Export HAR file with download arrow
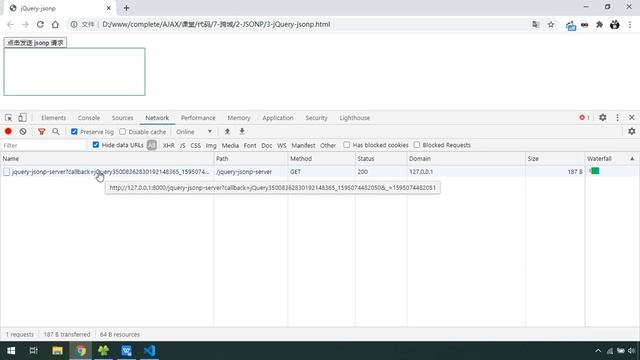This screenshot has width=640, height=360. pyautogui.click(x=242, y=131)
